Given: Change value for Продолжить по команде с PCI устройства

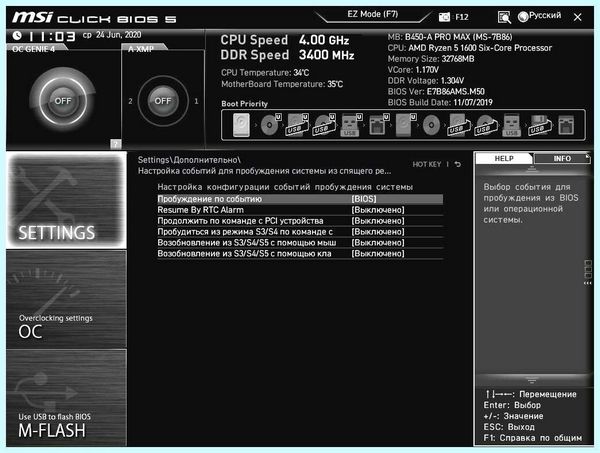Looking at the screenshot, I should tap(378, 221).
